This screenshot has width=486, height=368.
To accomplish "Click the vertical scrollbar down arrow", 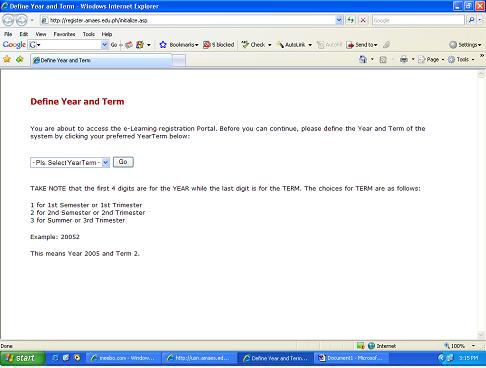I will click(481, 335).
